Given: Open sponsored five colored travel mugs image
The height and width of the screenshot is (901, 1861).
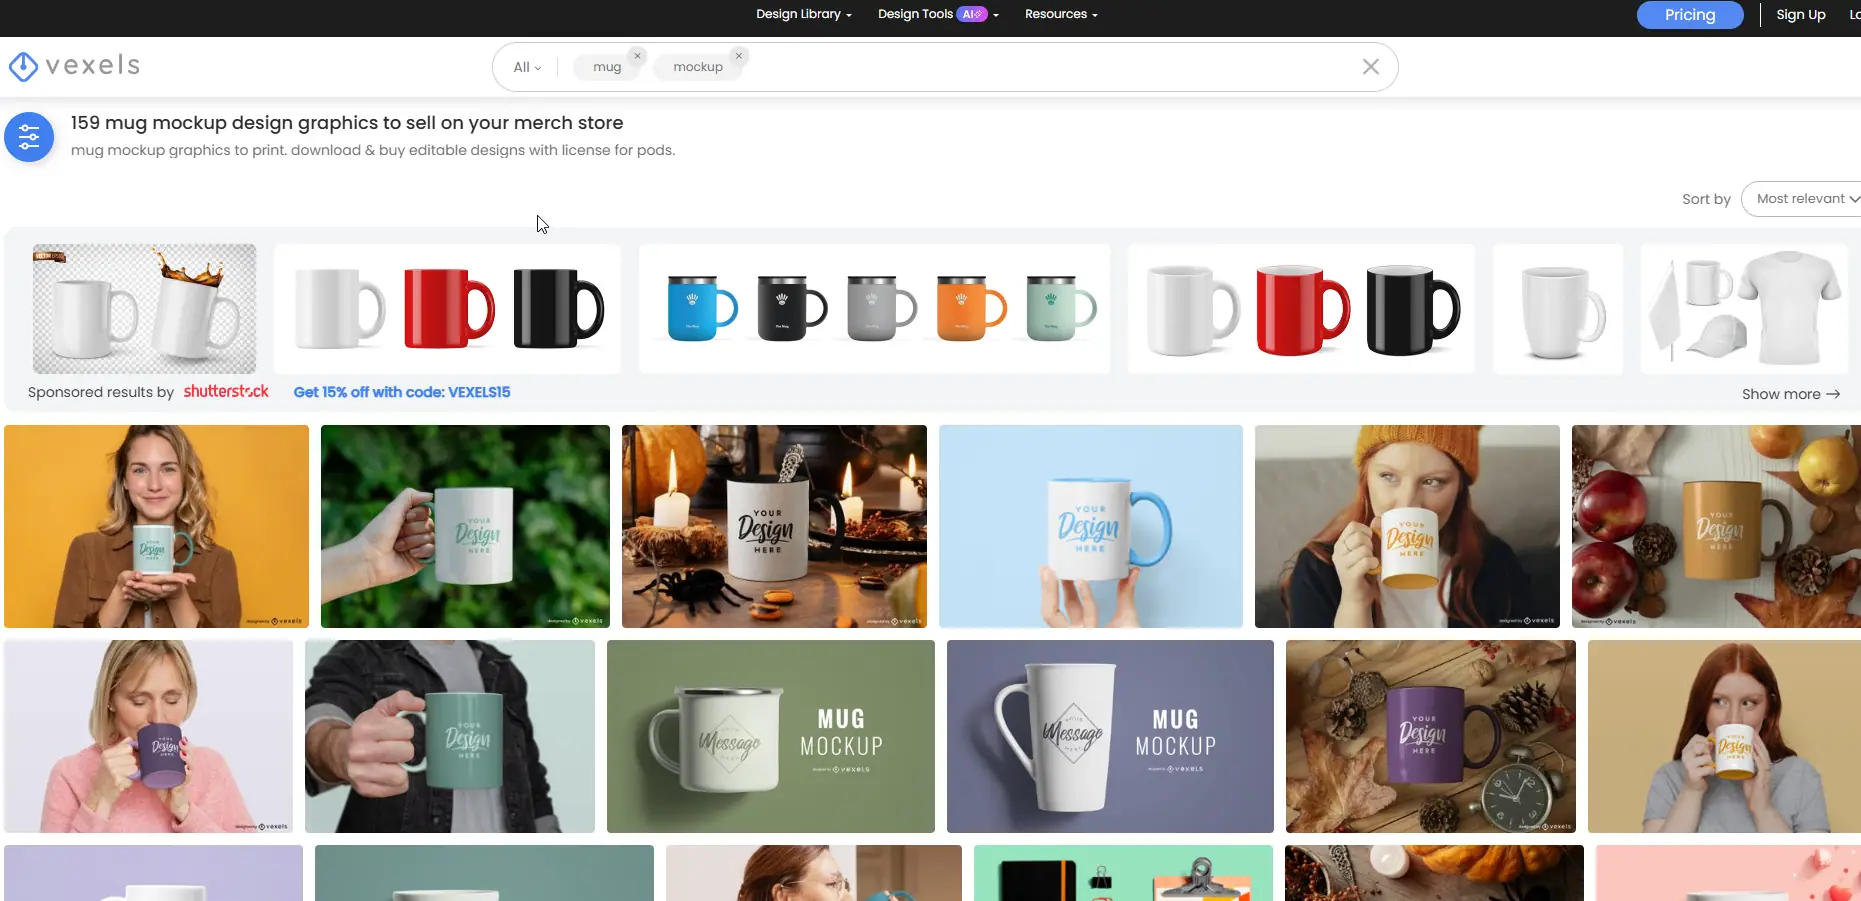Looking at the screenshot, I should click(874, 309).
